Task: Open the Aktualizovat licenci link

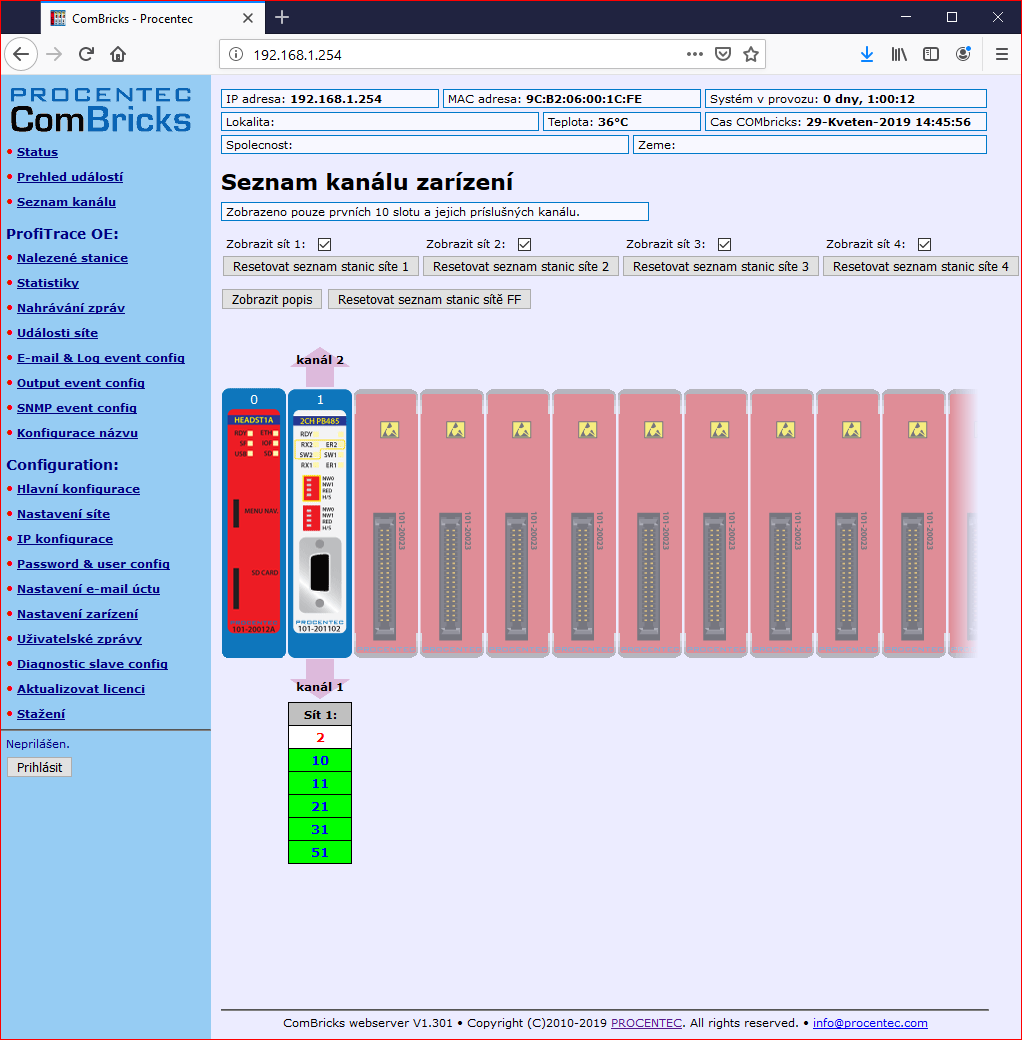Action: pos(81,689)
